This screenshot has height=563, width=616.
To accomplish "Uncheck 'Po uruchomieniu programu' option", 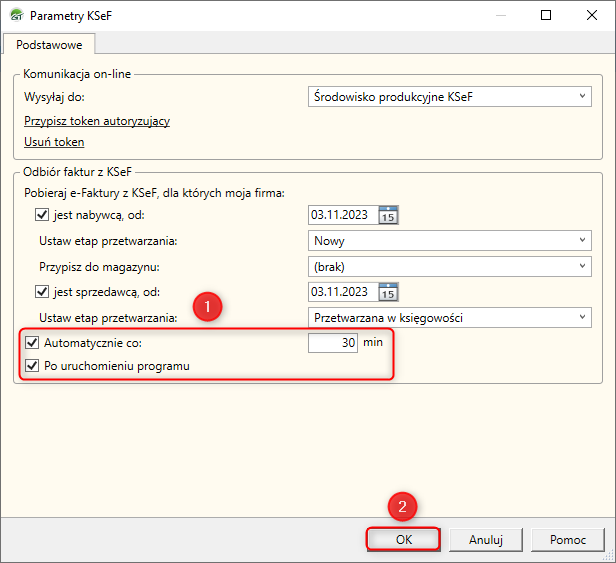I will [32, 366].
